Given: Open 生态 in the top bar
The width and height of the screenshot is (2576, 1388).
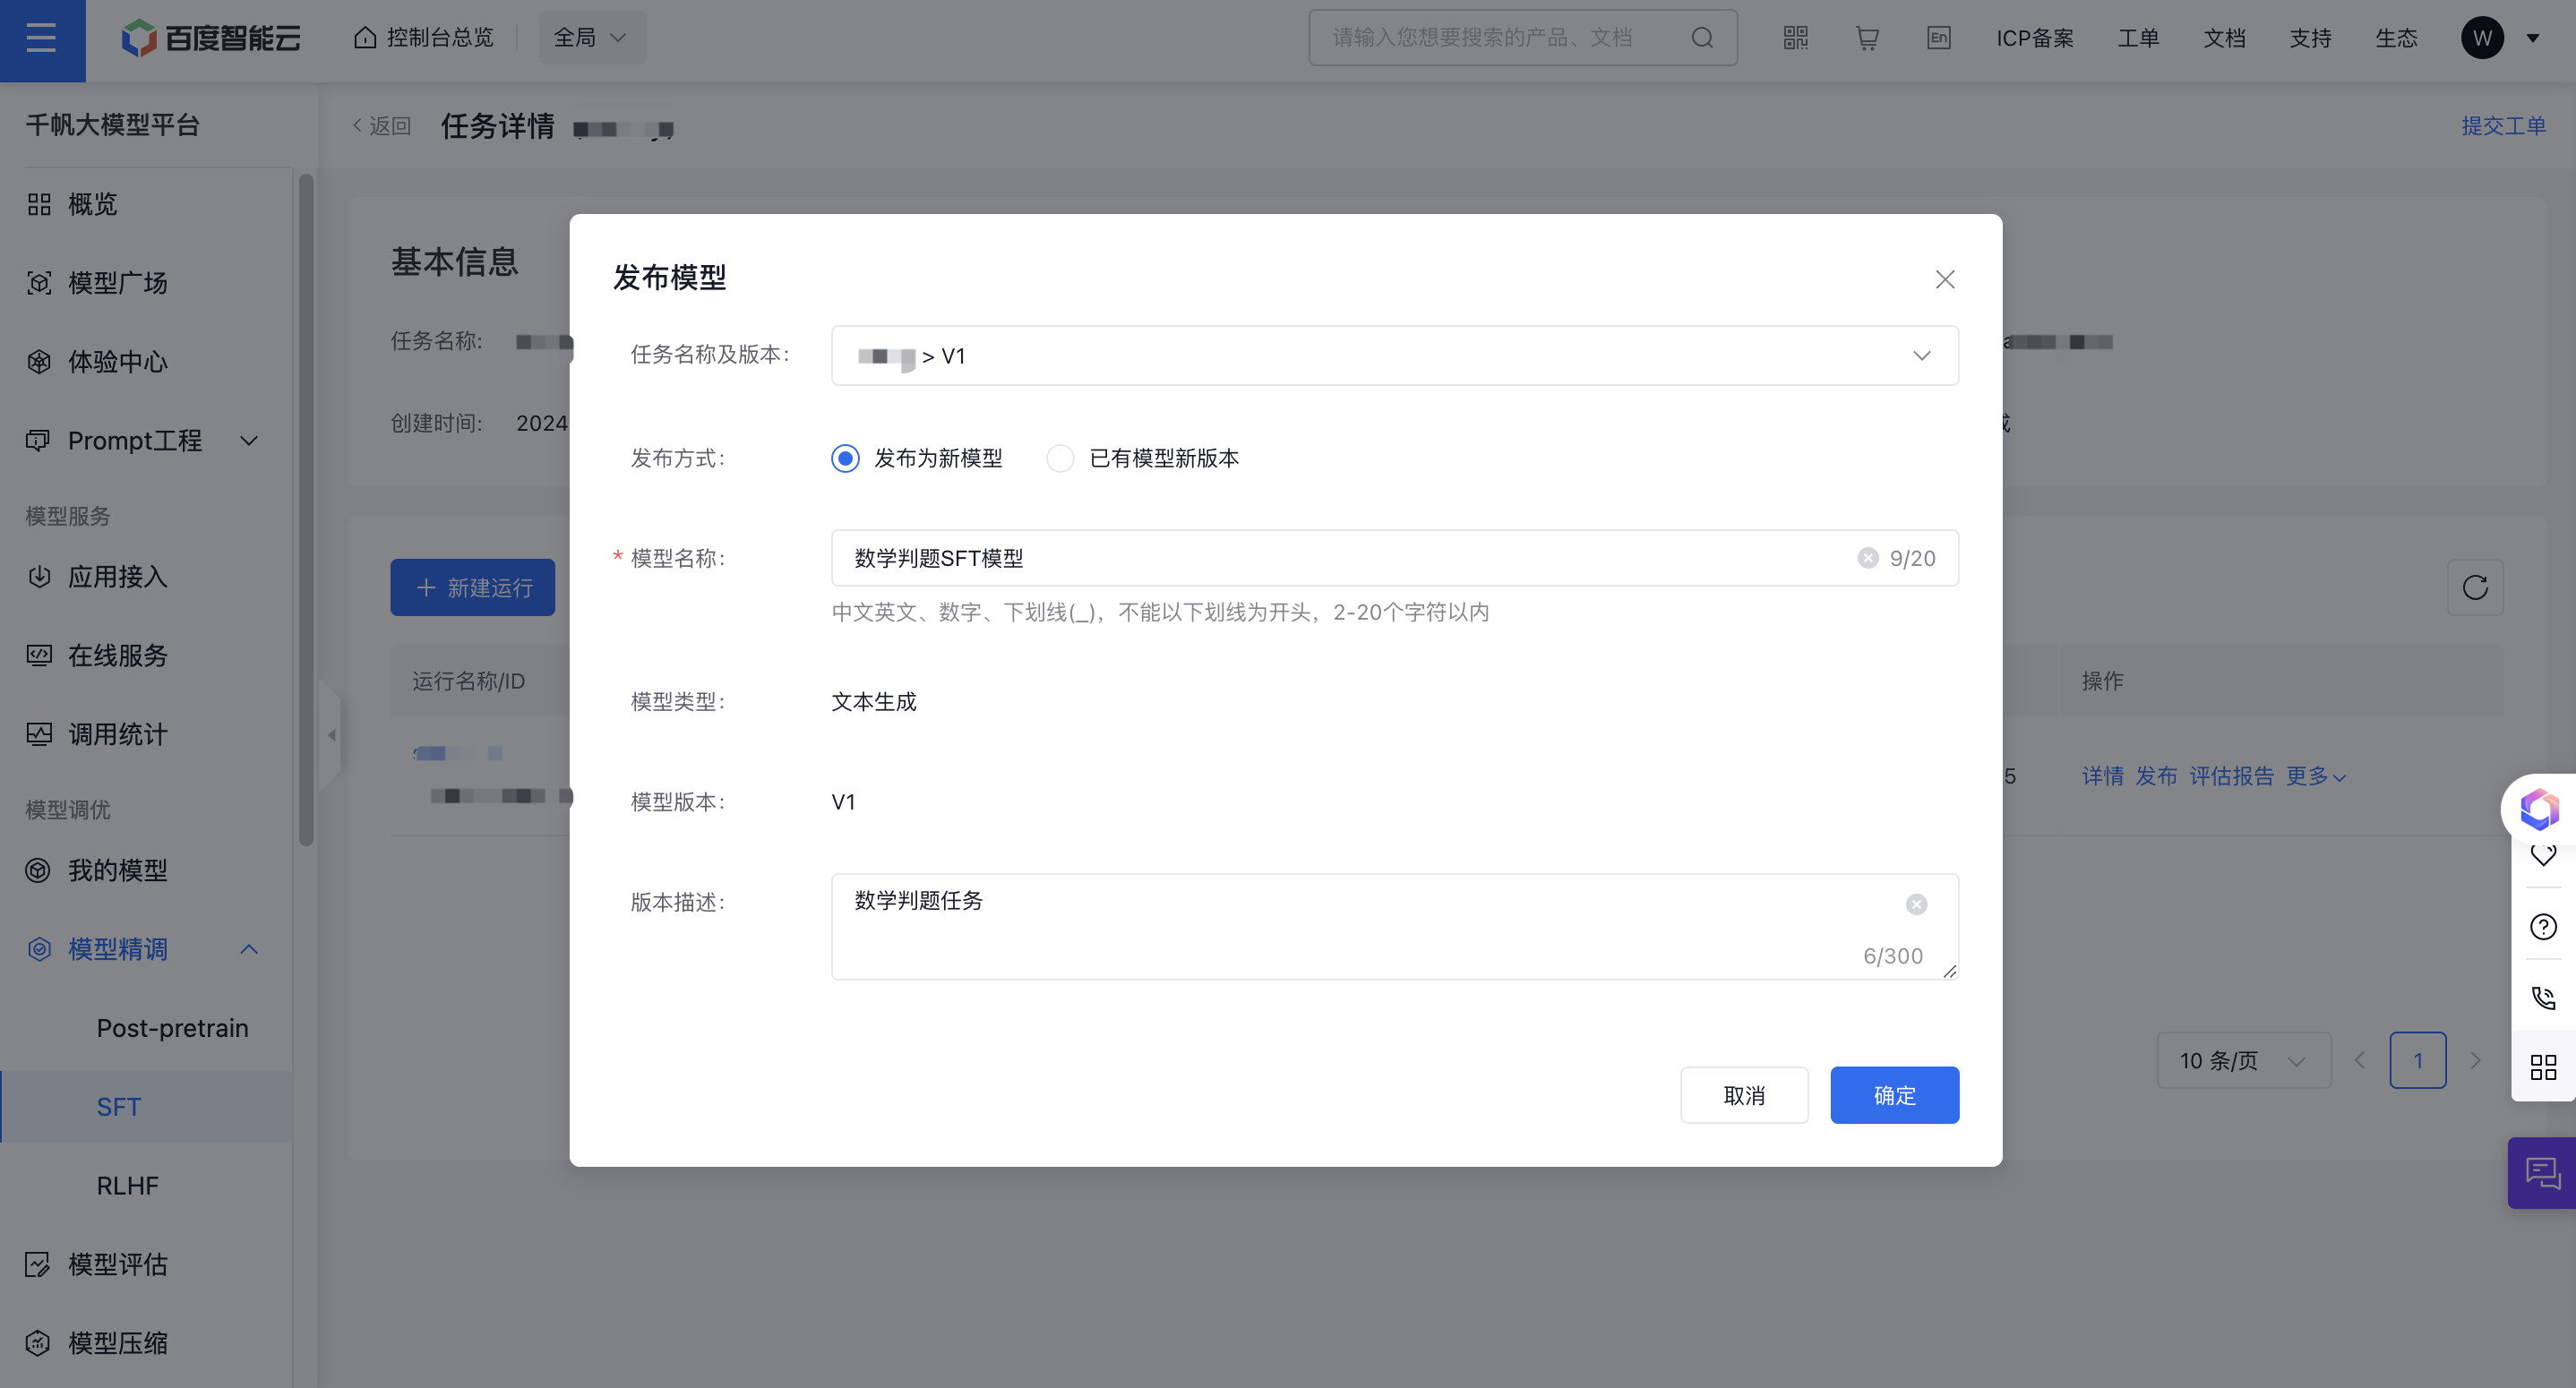Looking at the screenshot, I should point(2396,38).
